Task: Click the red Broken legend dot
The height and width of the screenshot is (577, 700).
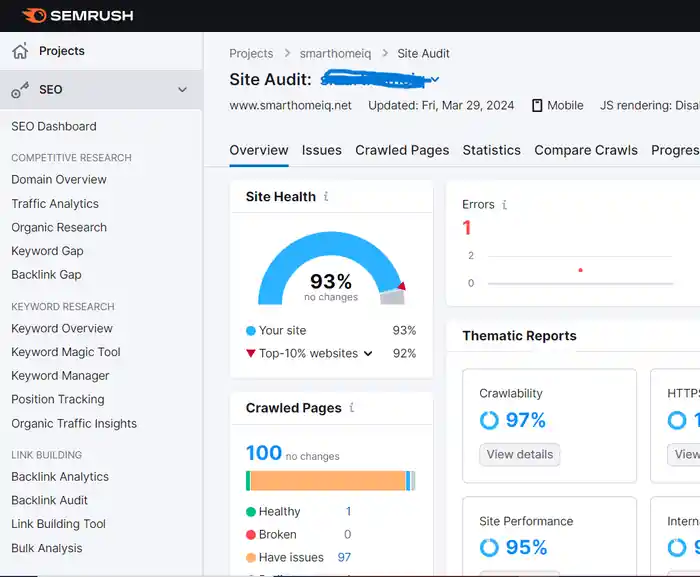Action: pyautogui.click(x=251, y=535)
